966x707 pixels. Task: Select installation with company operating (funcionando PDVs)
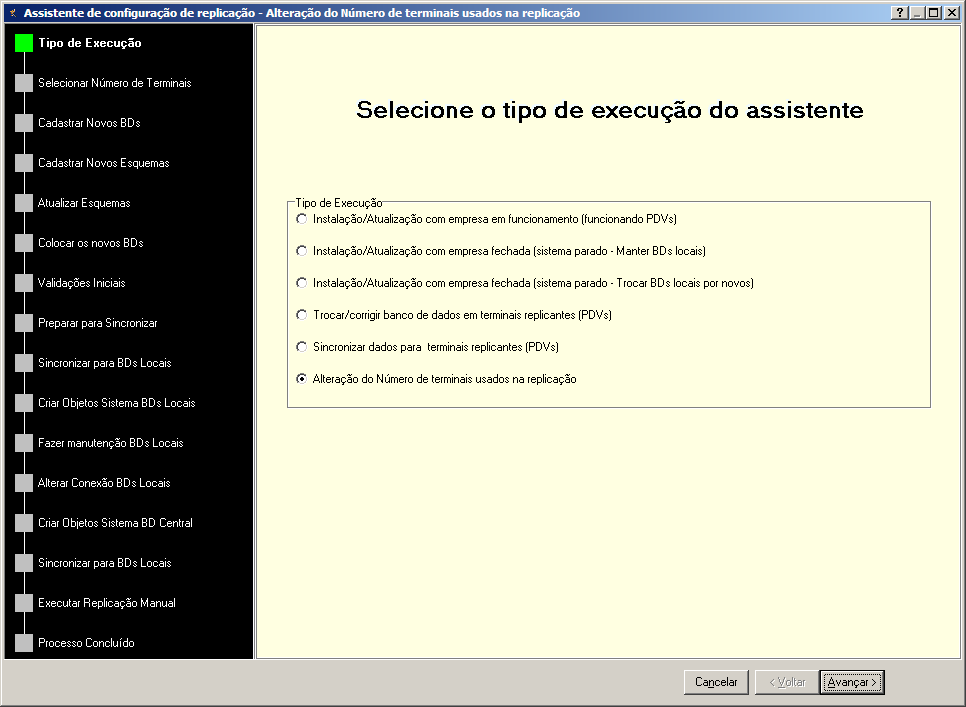[302, 219]
